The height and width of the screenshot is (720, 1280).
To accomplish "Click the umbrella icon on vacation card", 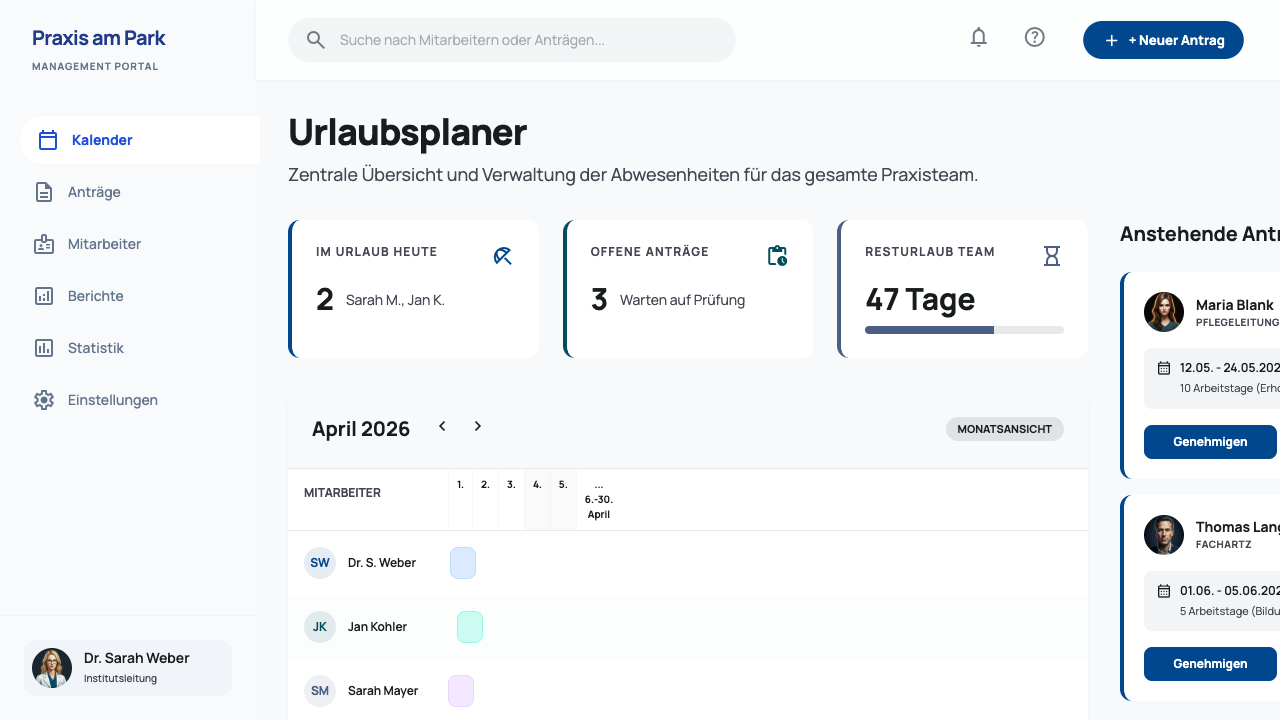I will 503,256.
